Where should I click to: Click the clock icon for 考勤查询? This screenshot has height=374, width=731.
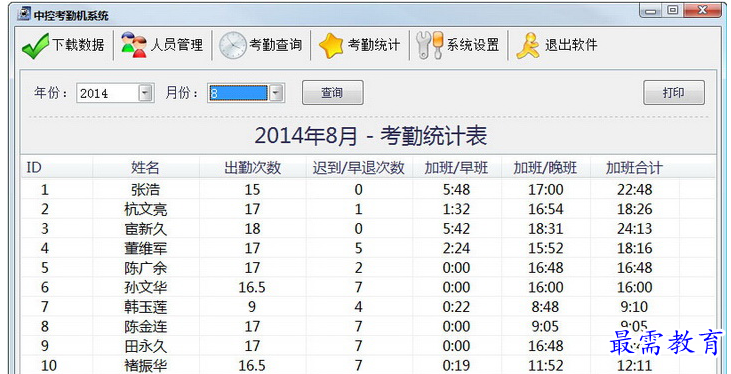click(233, 45)
